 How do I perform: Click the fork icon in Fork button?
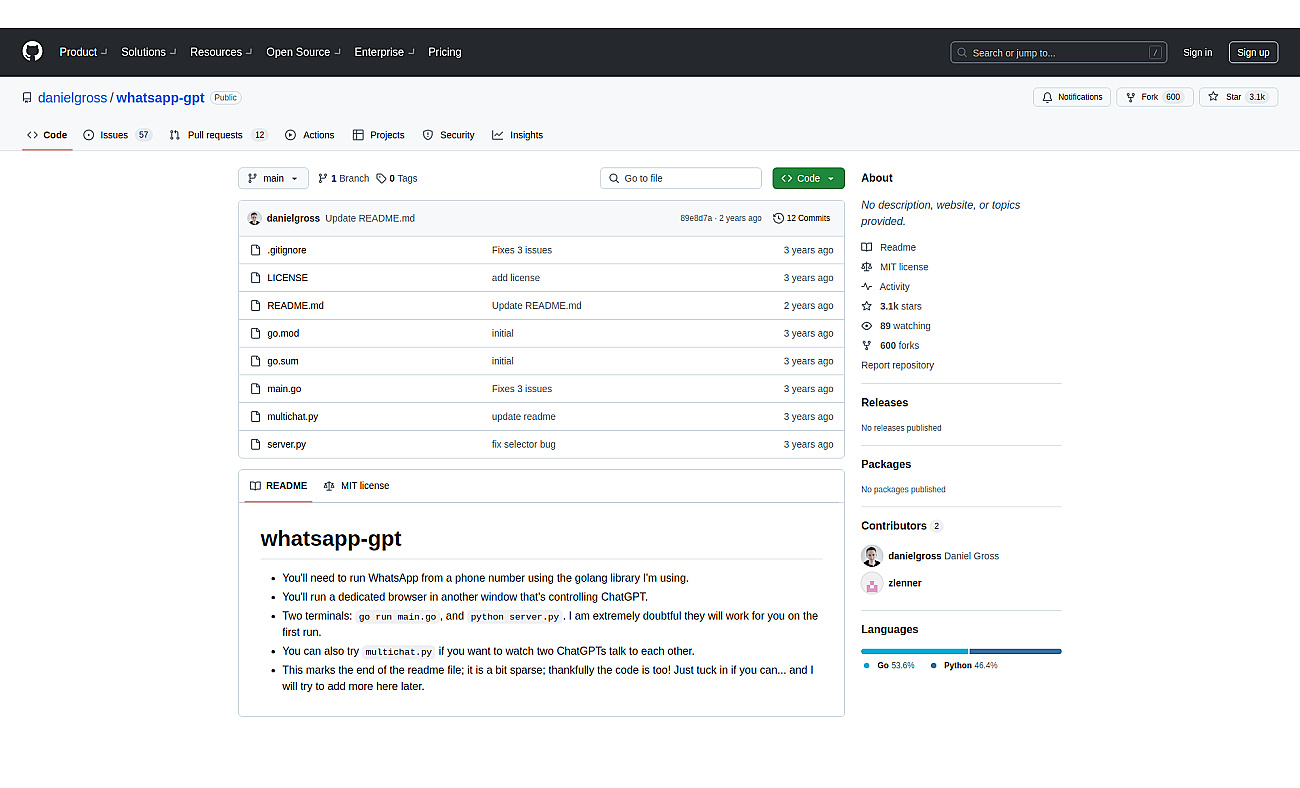(x=1130, y=97)
